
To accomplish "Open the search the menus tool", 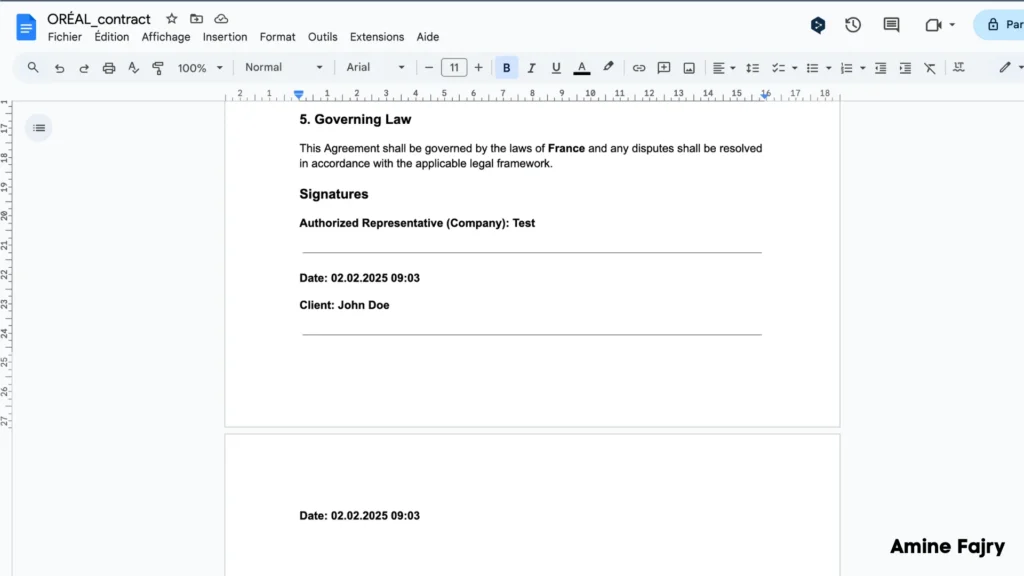I will click(33, 67).
